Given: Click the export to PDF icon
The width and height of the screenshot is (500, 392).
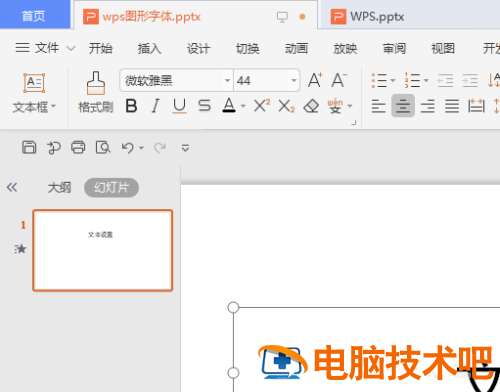Looking at the screenshot, I should point(54,148).
